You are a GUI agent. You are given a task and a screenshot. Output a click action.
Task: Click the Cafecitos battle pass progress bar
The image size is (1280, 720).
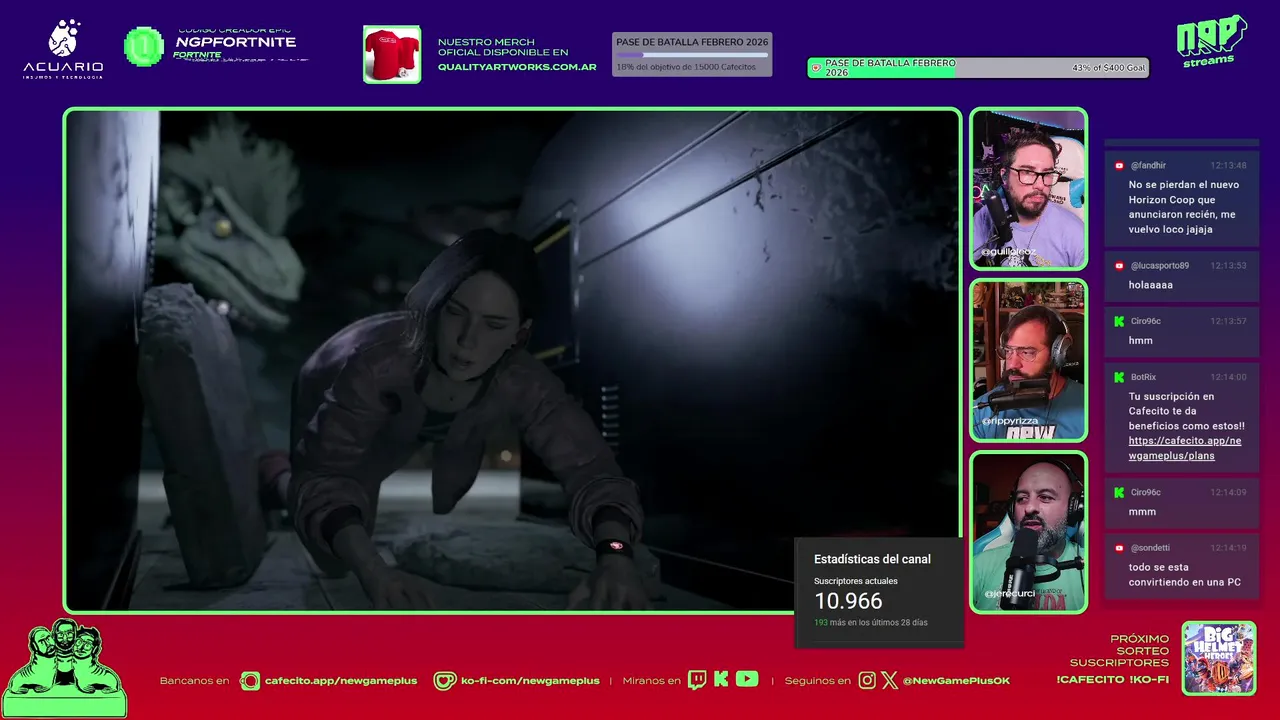point(692,54)
